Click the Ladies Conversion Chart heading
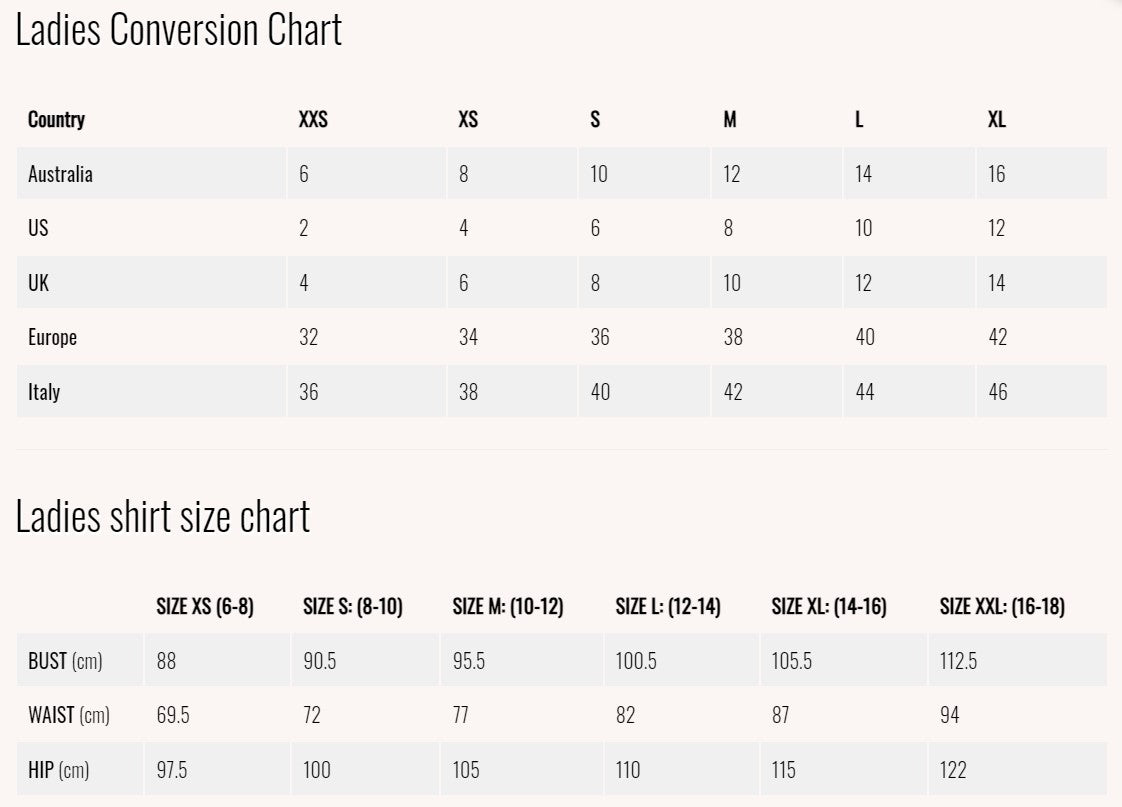 (179, 31)
